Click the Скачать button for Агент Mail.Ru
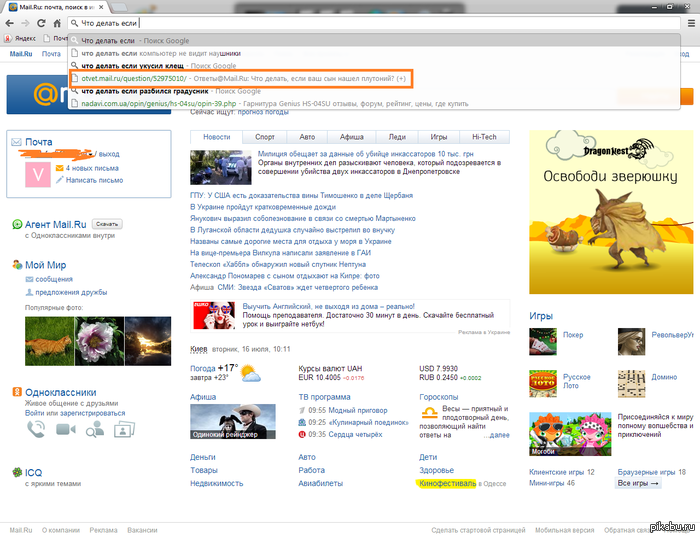700x538 pixels. click(107, 224)
